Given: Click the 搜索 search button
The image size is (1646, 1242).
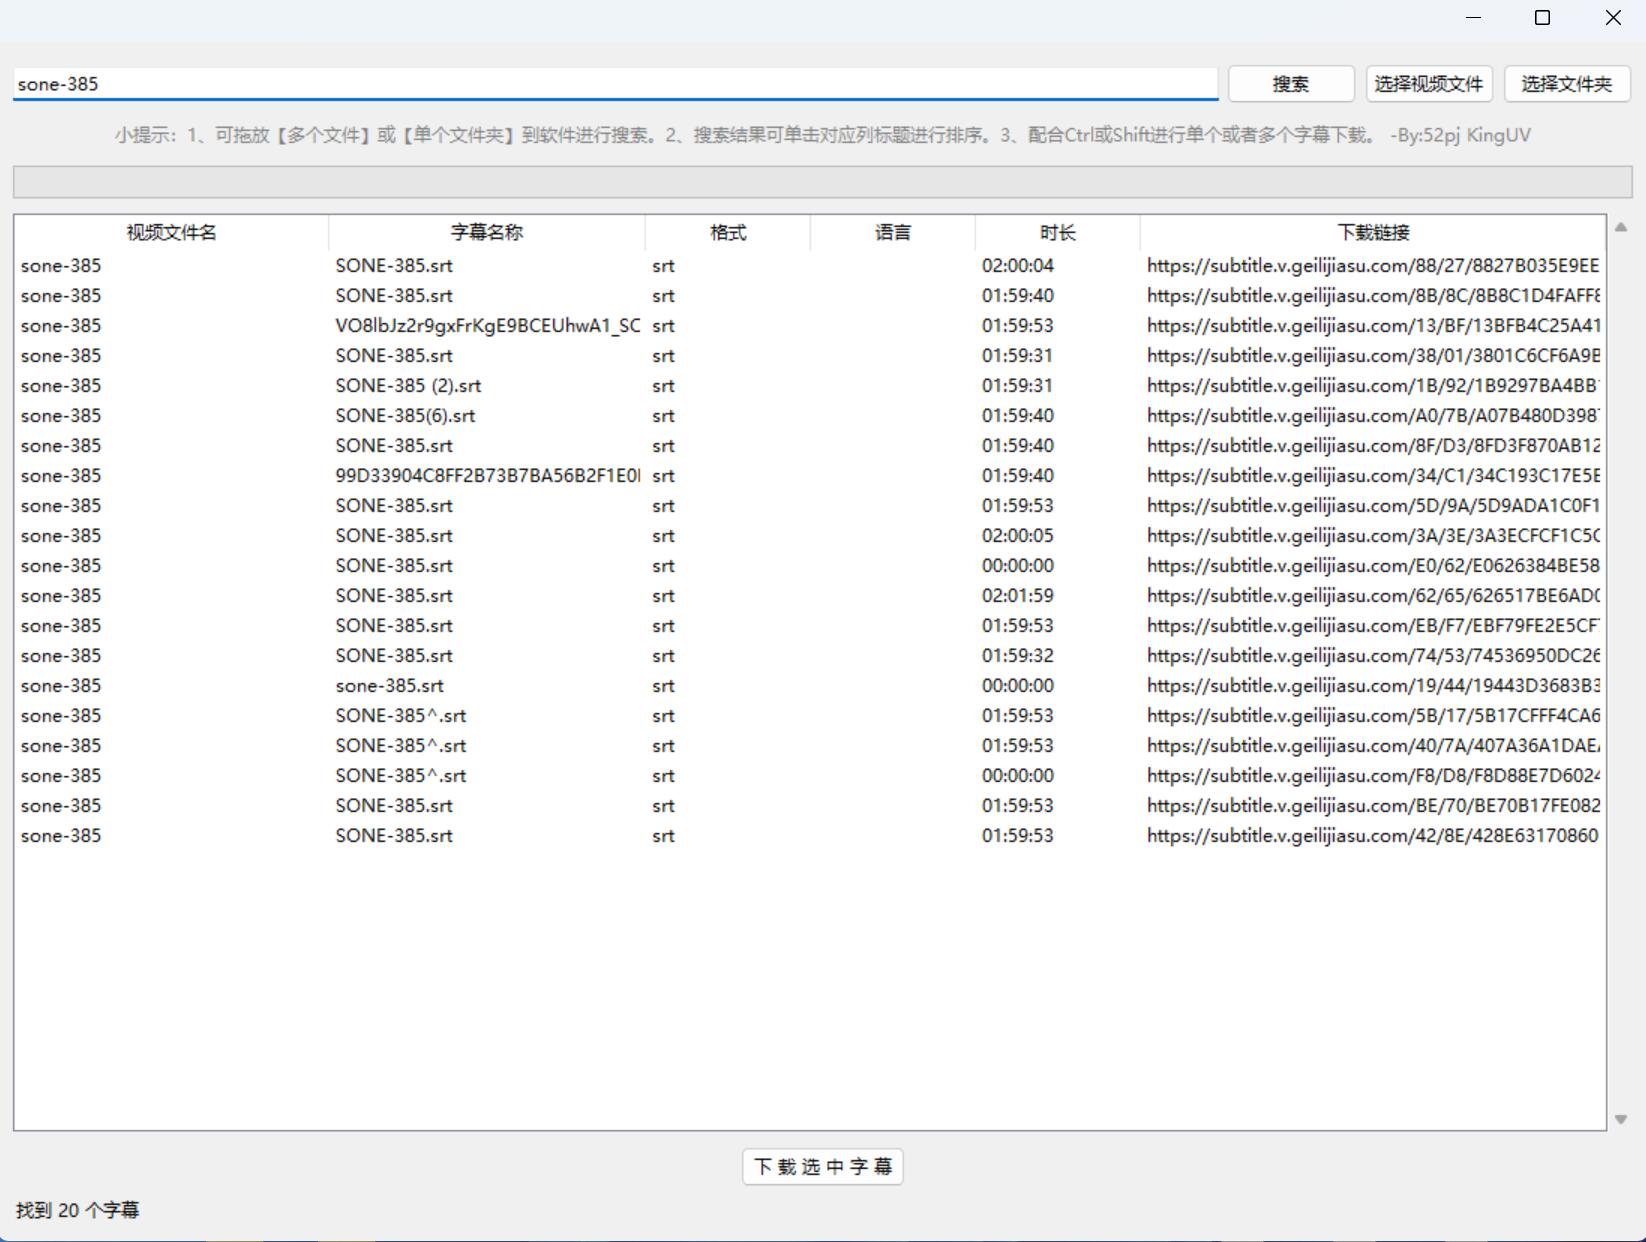Looking at the screenshot, I should 1291,84.
